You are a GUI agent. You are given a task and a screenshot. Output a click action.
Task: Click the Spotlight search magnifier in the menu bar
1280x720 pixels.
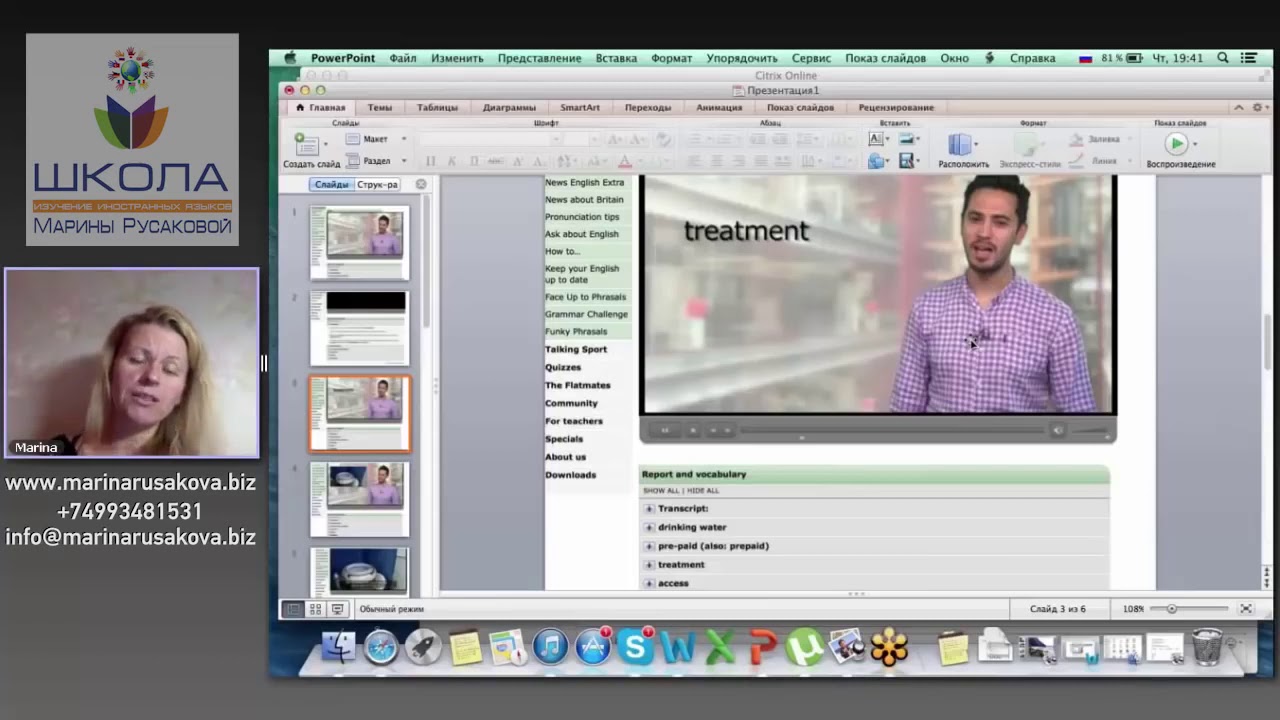[1223, 58]
